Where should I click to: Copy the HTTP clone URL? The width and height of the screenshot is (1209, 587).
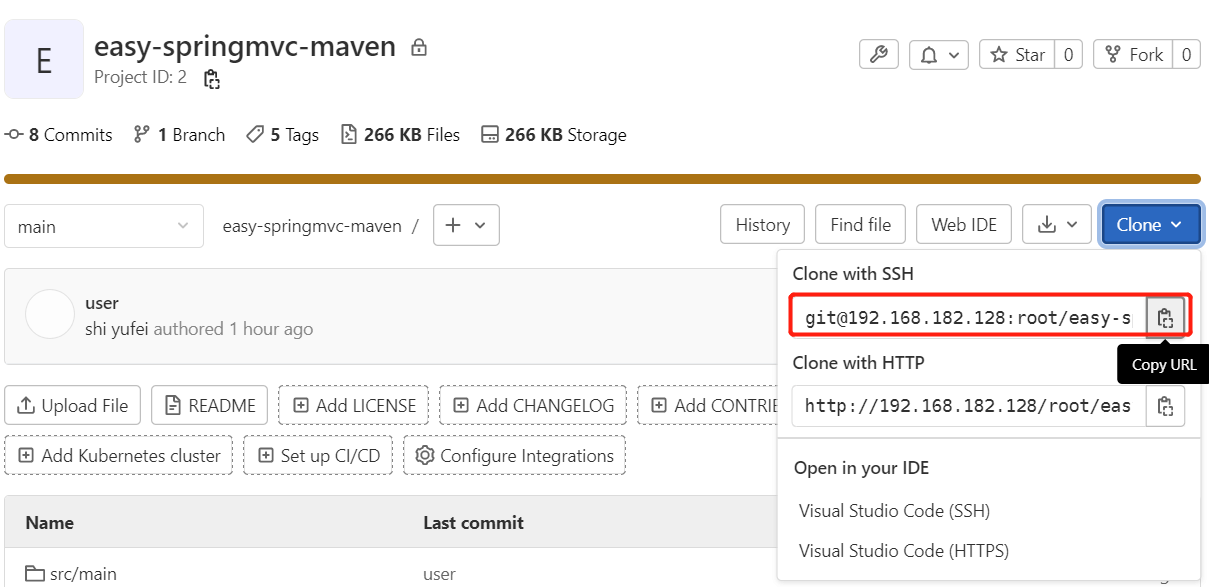point(1165,406)
